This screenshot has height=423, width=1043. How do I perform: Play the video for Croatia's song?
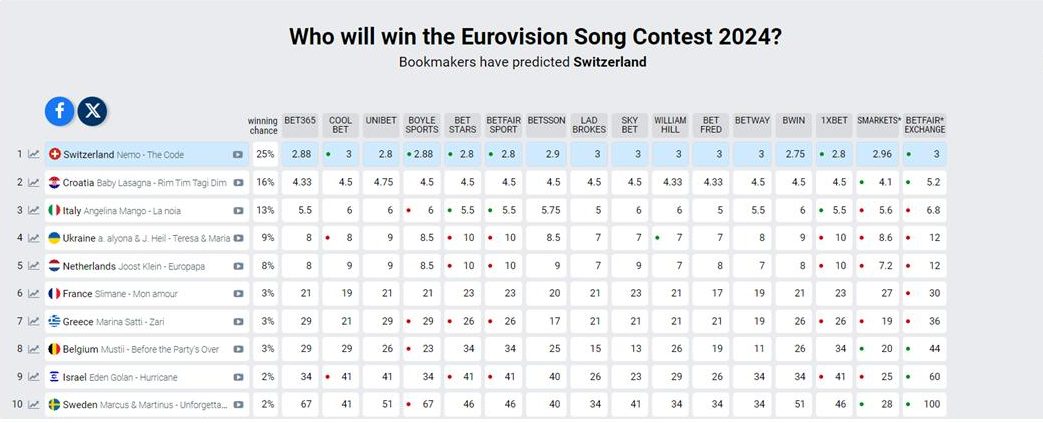[x=238, y=183]
